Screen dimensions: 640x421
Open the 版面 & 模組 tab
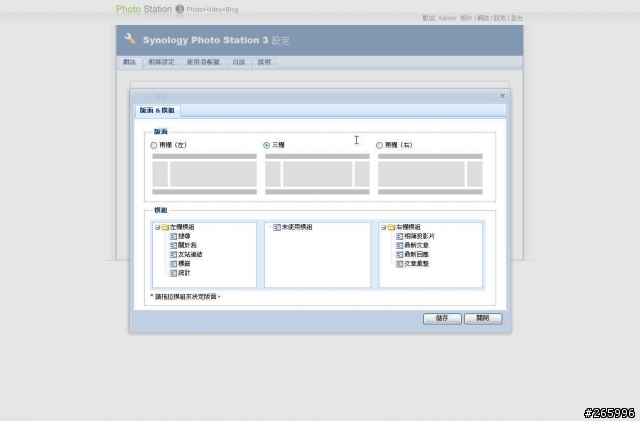pos(158,110)
